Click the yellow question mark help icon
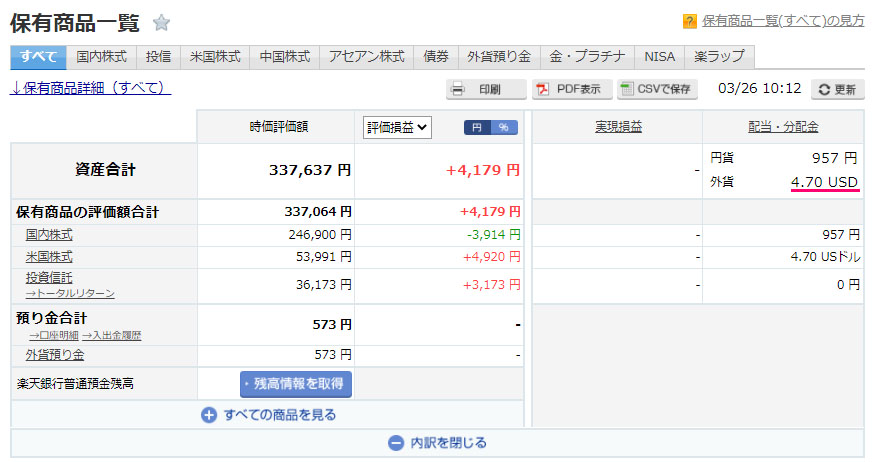This screenshot has width=875, height=462. tap(690, 21)
